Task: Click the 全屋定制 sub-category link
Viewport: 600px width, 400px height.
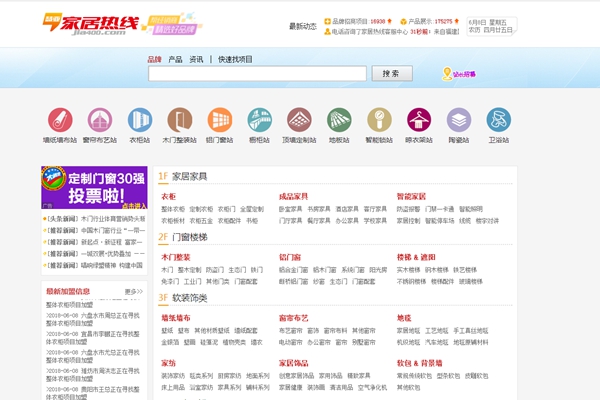Action: tap(252, 209)
